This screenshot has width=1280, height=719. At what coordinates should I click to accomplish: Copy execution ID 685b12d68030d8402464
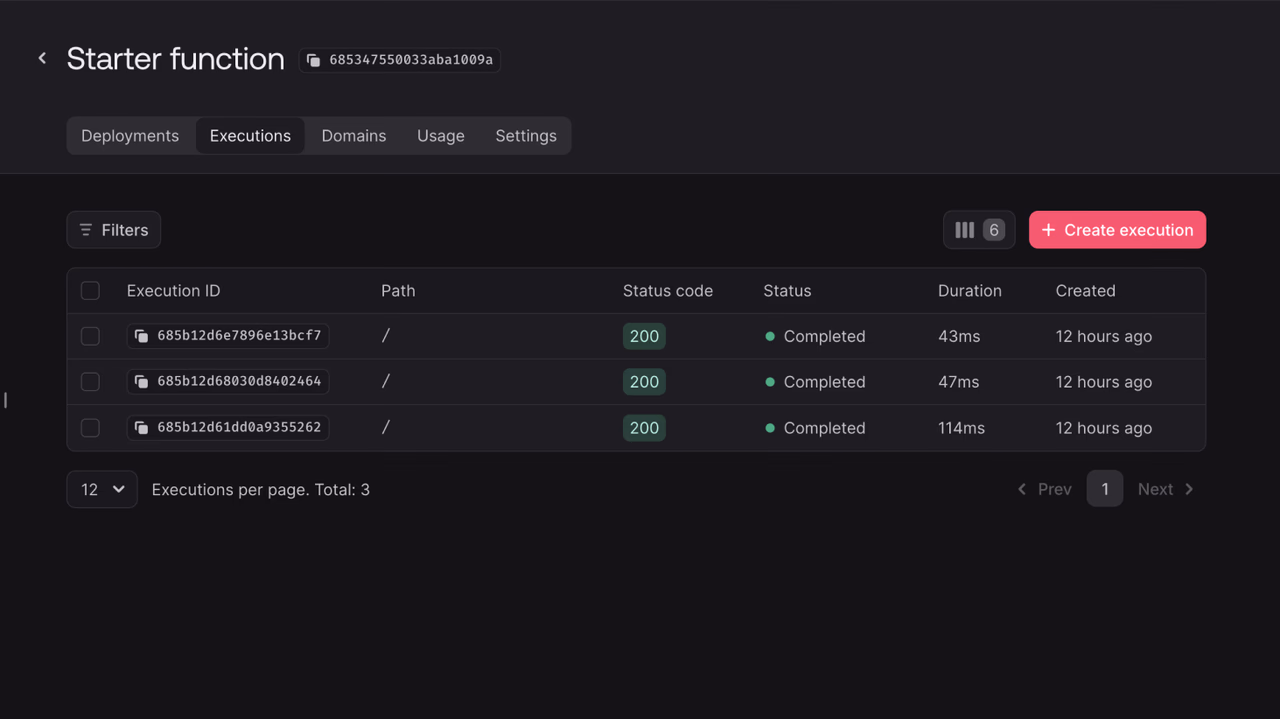[228, 382]
